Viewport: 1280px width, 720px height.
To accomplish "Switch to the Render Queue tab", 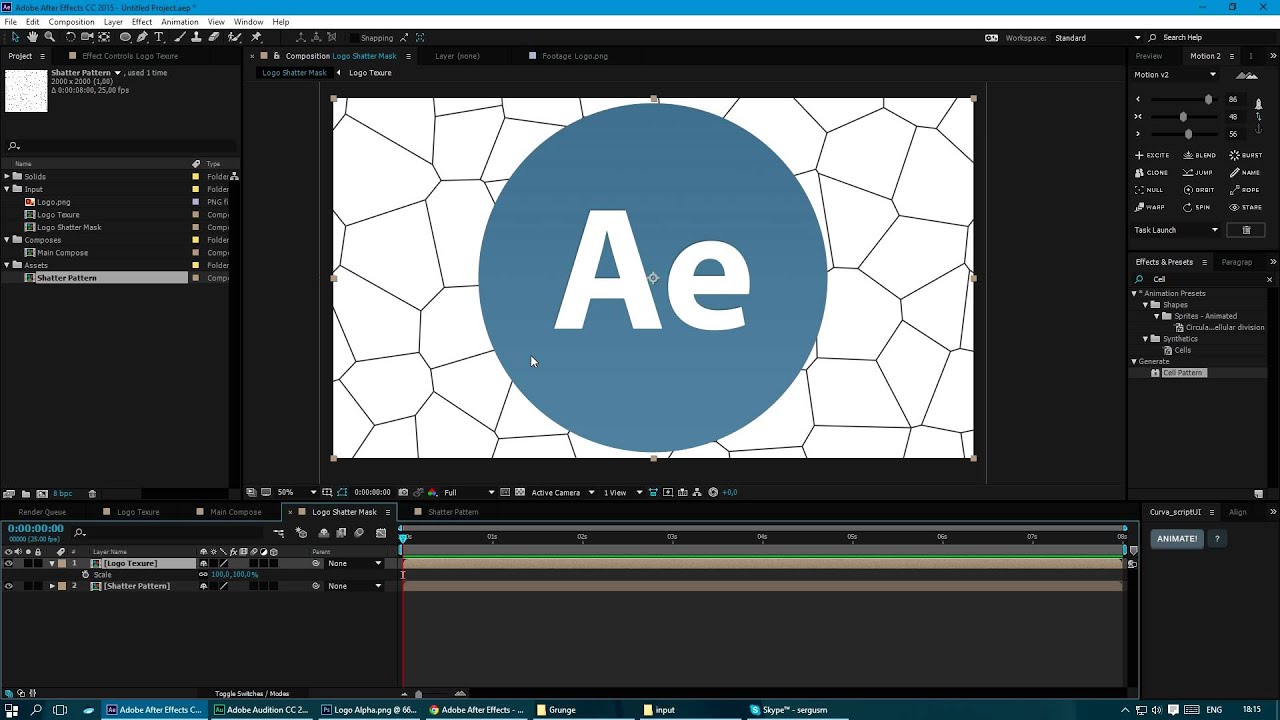I will [42, 512].
